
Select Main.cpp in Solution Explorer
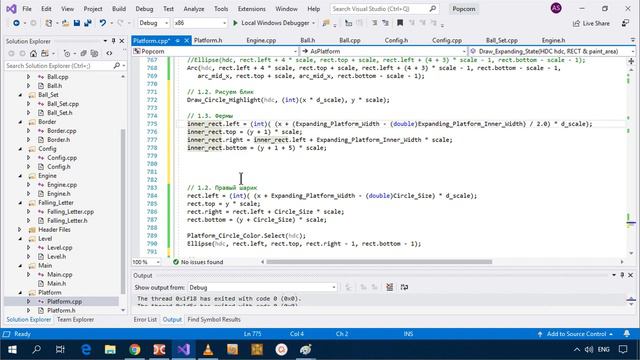60,275
